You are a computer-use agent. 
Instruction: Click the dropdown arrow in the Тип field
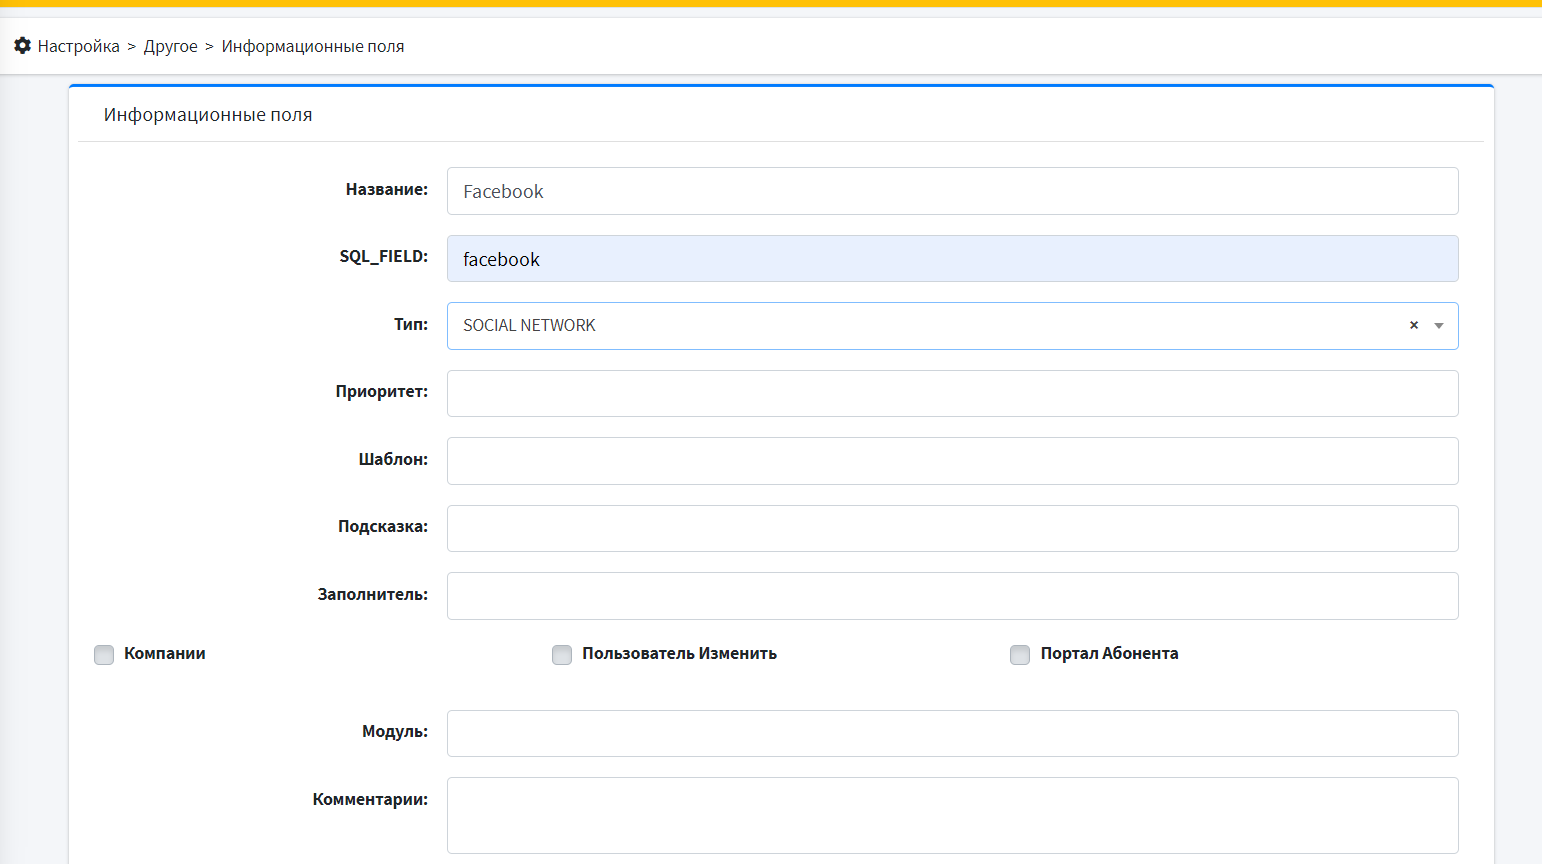pyautogui.click(x=1439, y=326)
